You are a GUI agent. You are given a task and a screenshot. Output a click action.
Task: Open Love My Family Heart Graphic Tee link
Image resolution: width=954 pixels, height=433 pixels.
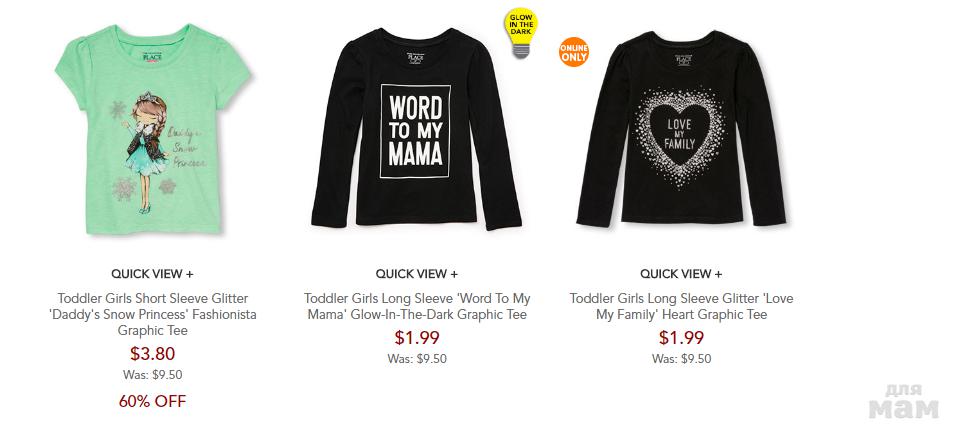[681, 307]
